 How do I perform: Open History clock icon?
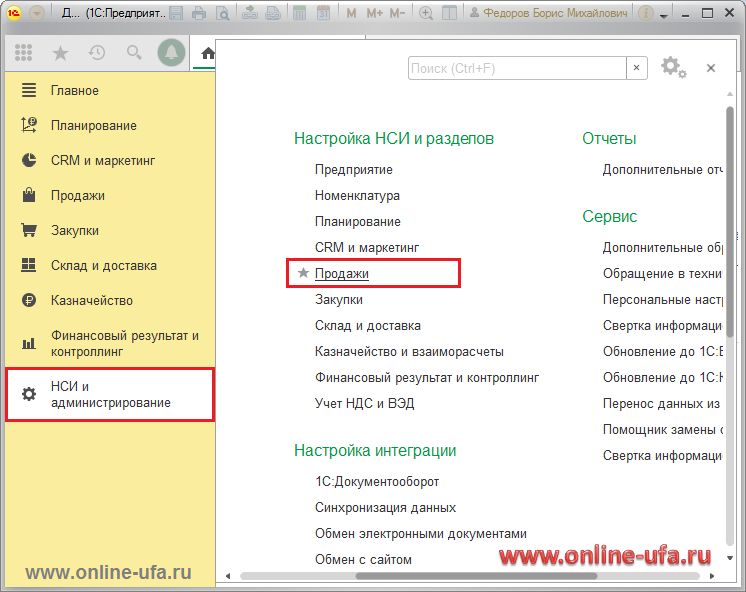97,52
